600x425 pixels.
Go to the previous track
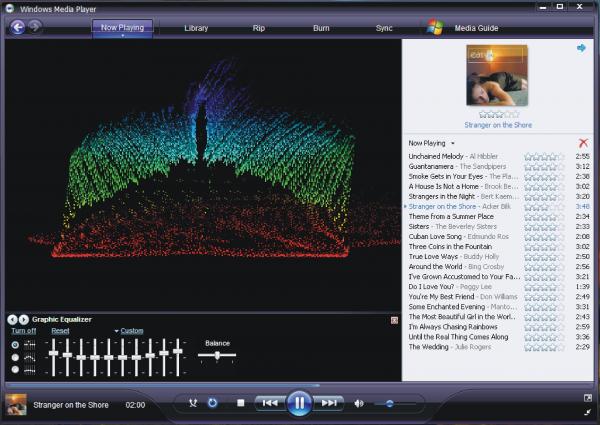coord(269,403)
